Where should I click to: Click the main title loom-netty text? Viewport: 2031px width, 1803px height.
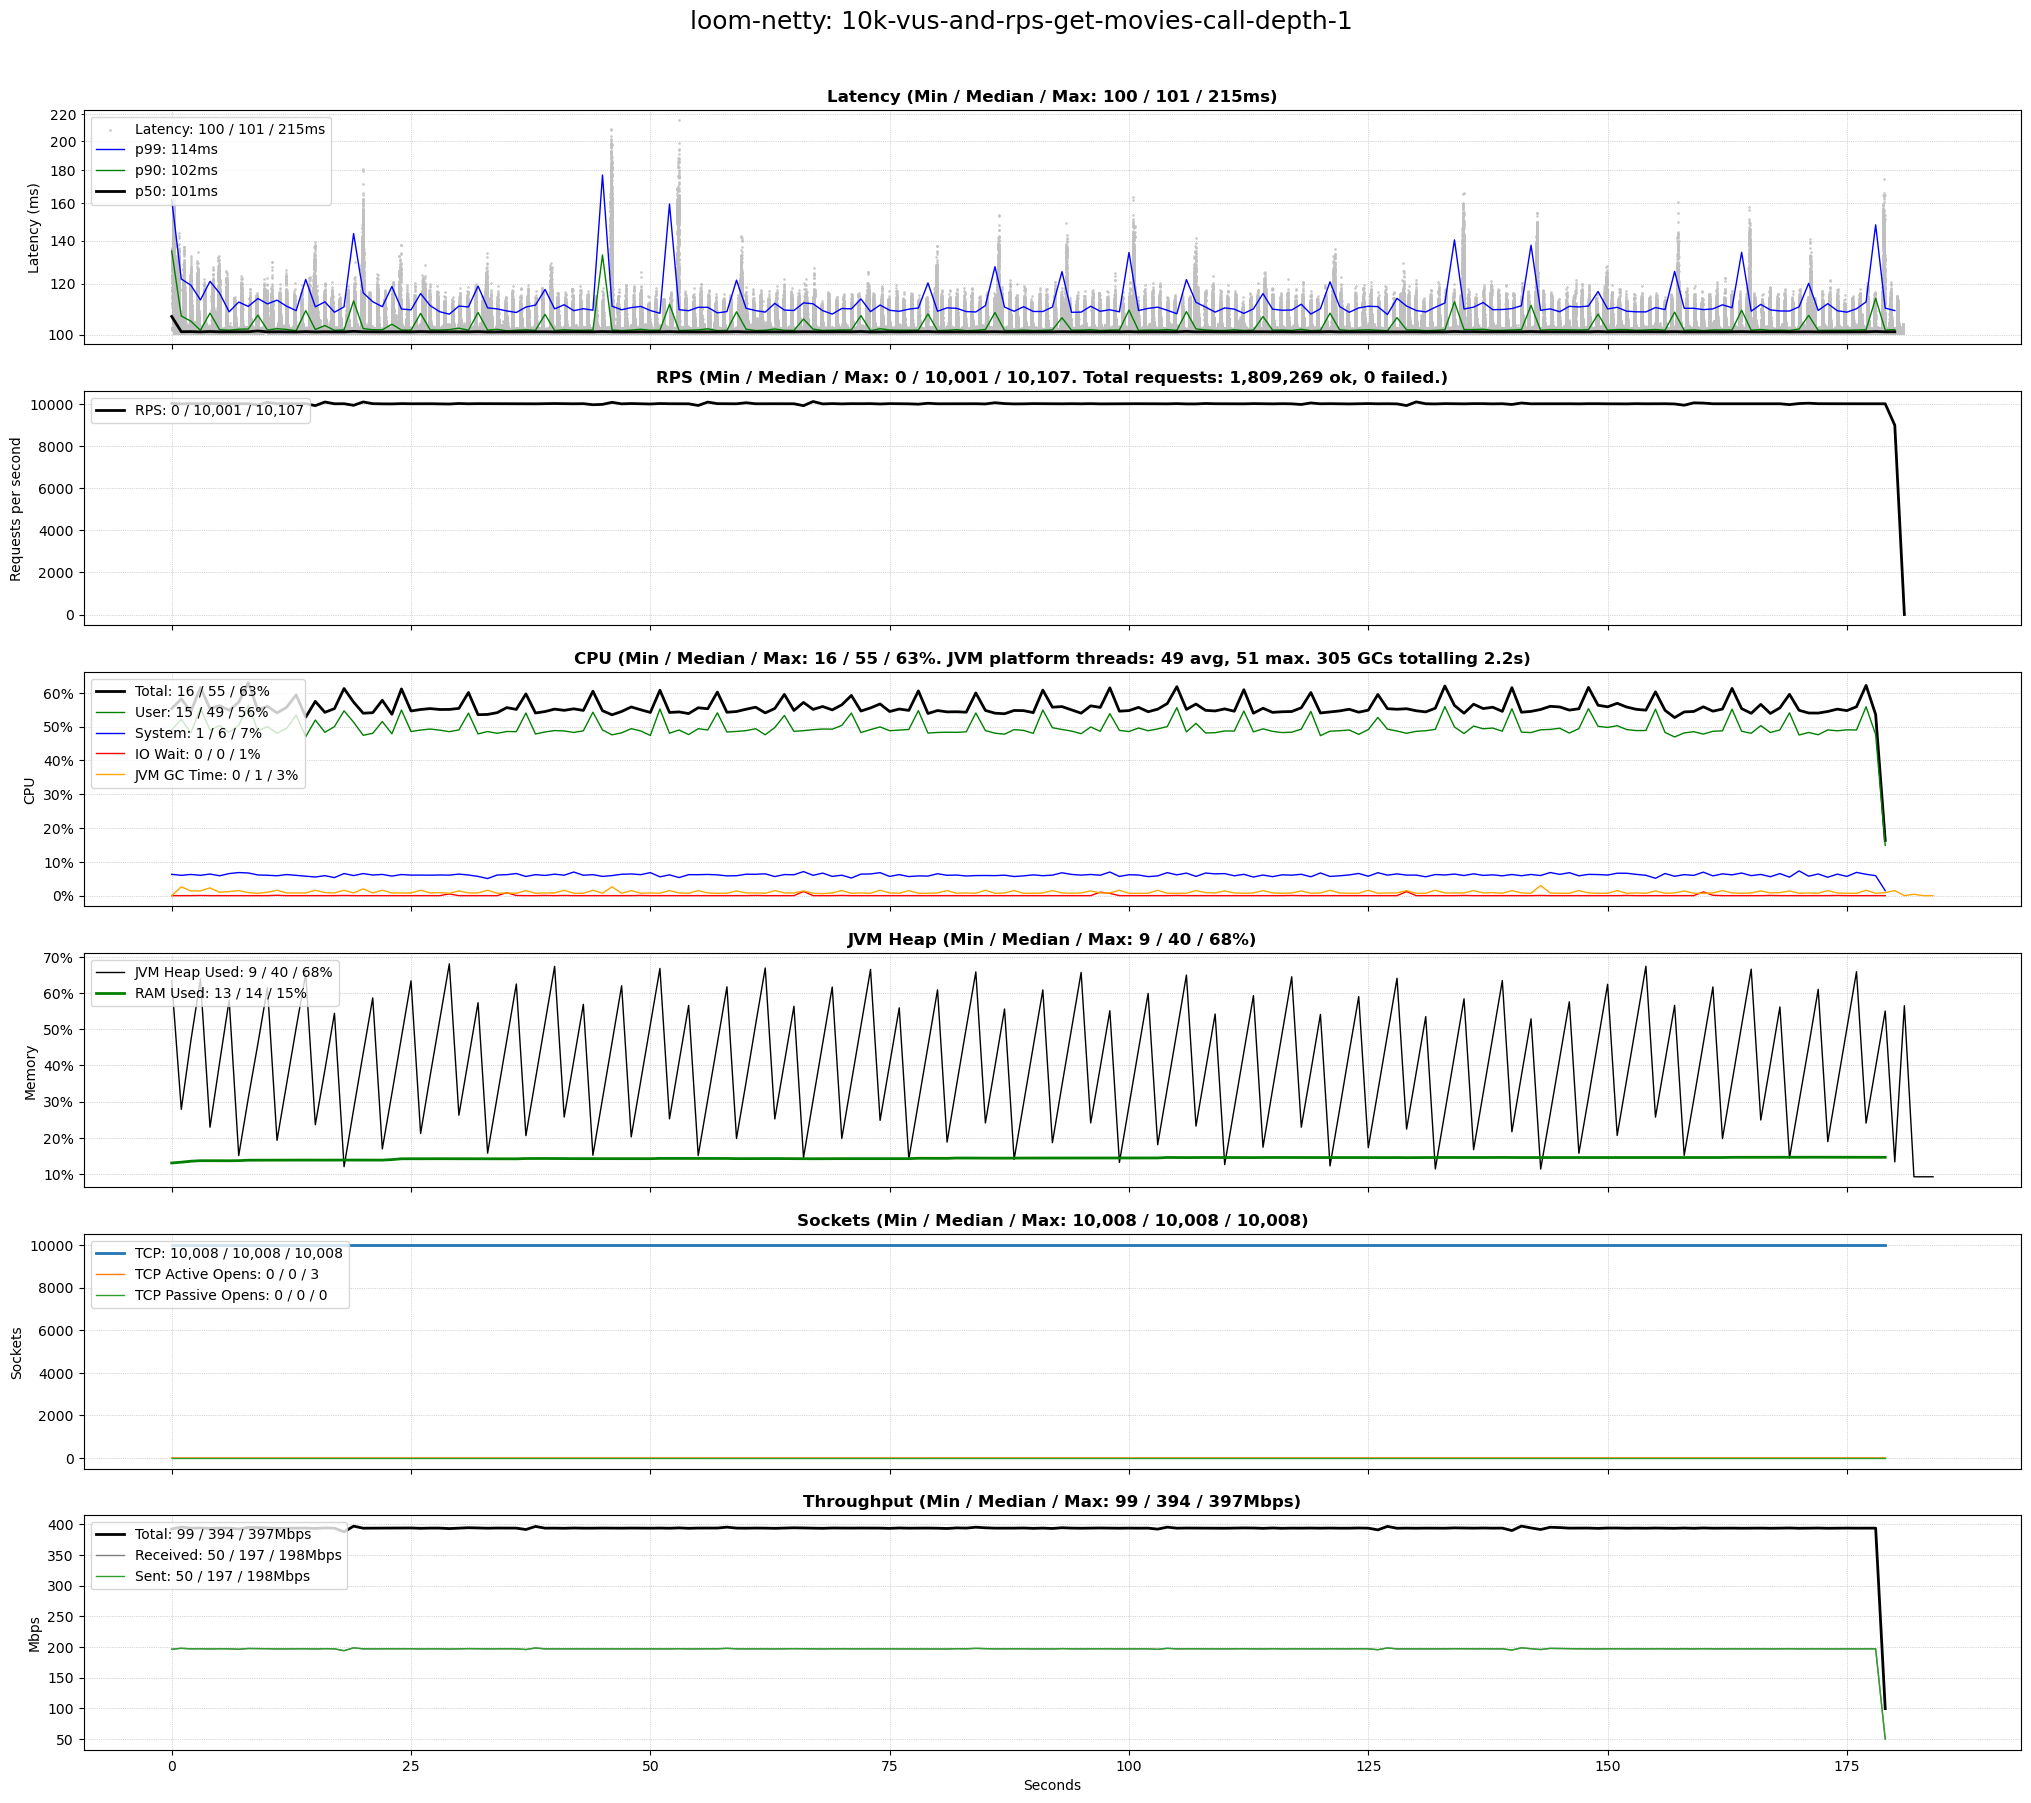pos(1020,21)
